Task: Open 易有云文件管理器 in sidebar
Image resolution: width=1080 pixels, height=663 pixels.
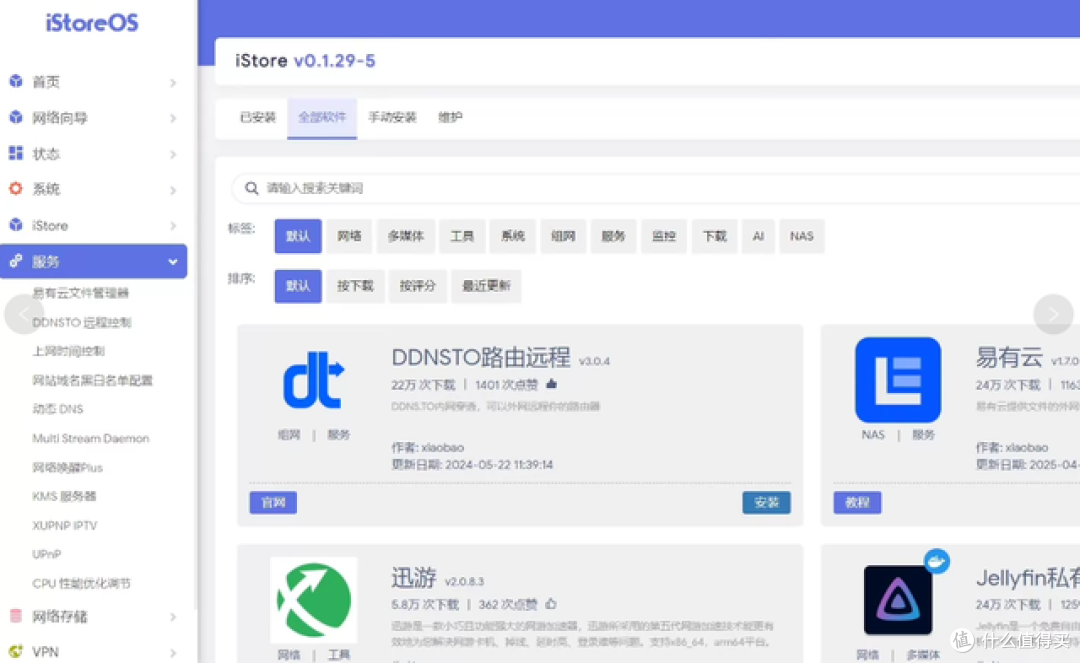Action: 81,293
